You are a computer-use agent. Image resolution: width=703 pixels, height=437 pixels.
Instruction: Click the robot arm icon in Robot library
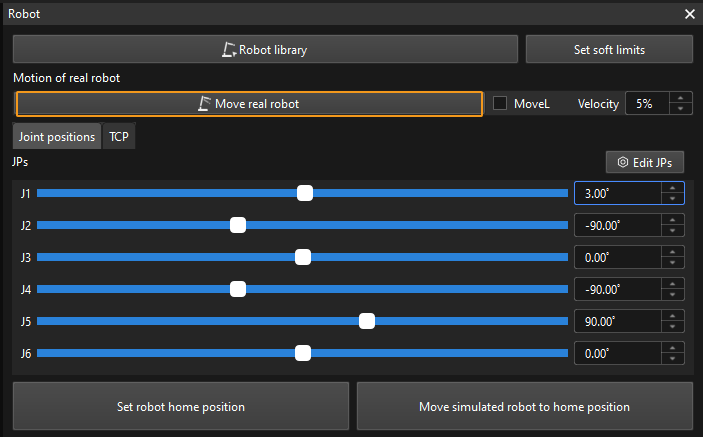(228, 49)
